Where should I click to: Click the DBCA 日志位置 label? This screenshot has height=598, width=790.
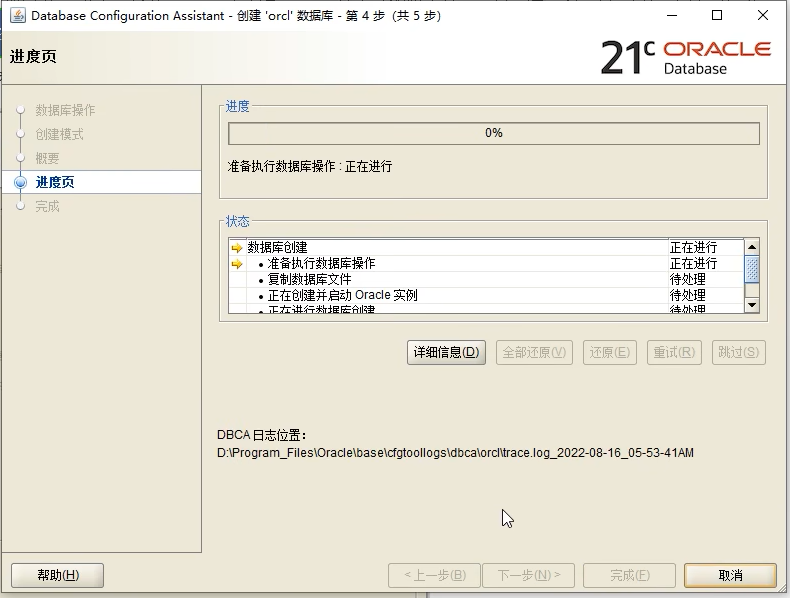[261, 435]
